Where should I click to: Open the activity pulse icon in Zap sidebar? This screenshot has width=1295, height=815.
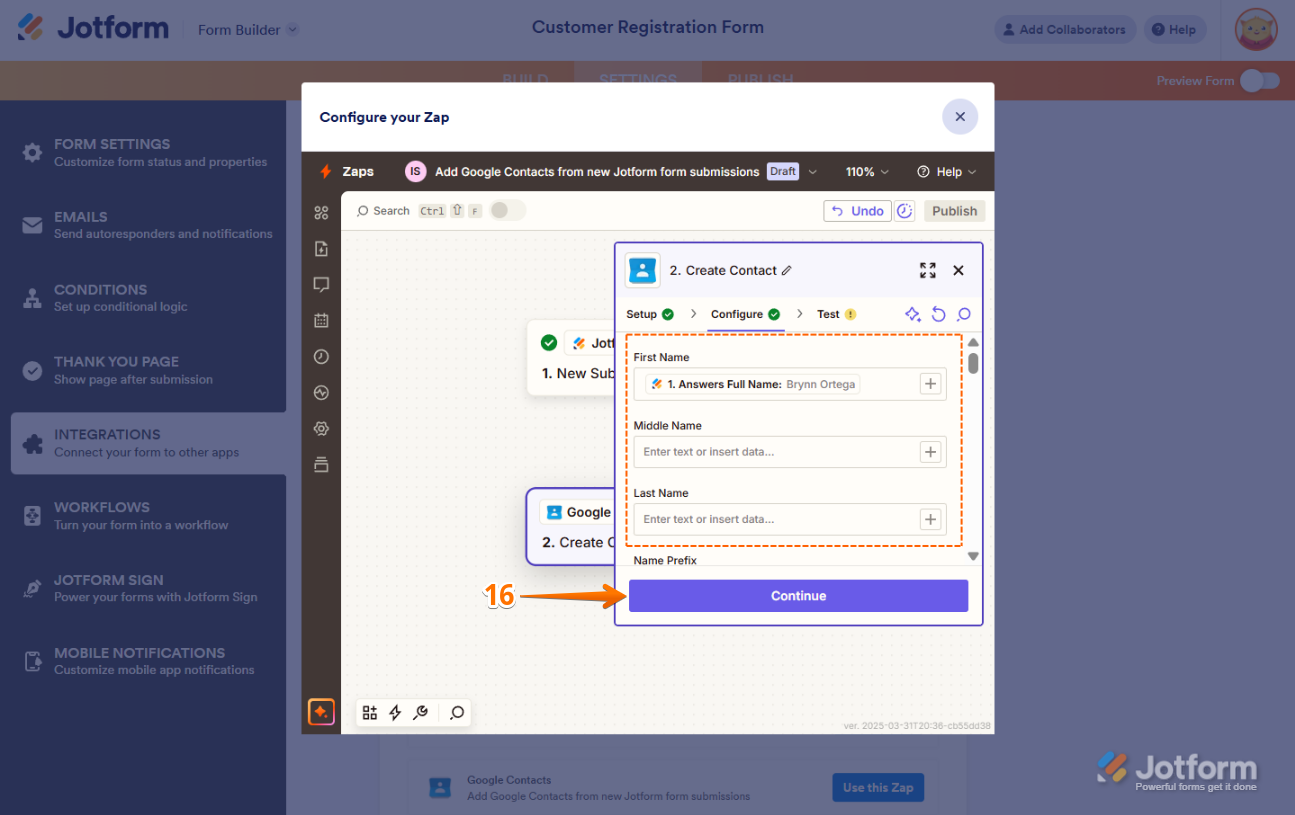[321, 393]
